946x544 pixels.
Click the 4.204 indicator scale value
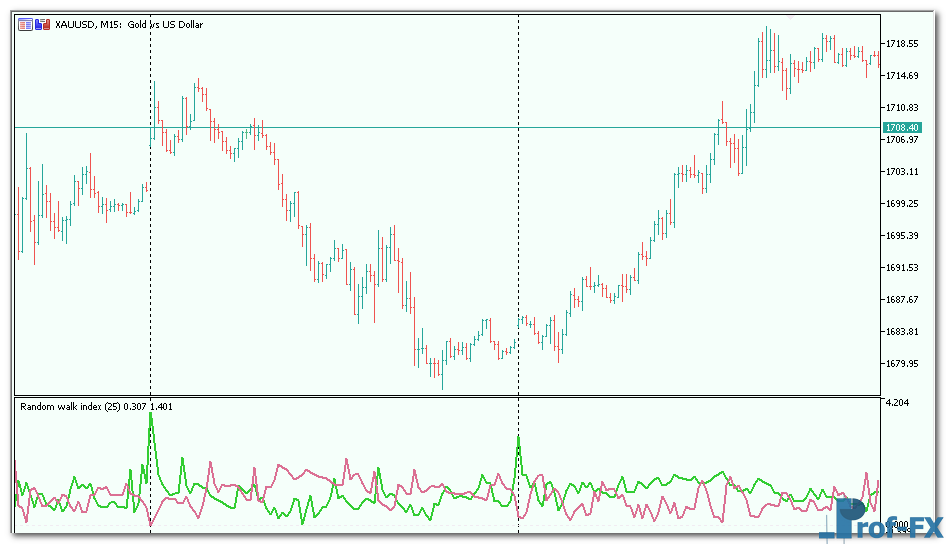click(x=895, y=403)
